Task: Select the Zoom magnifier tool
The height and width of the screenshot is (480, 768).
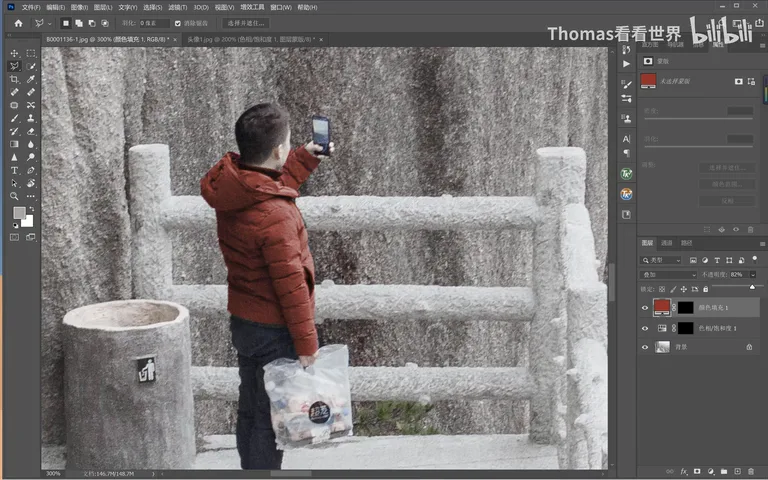Action: tap(14, 196)
